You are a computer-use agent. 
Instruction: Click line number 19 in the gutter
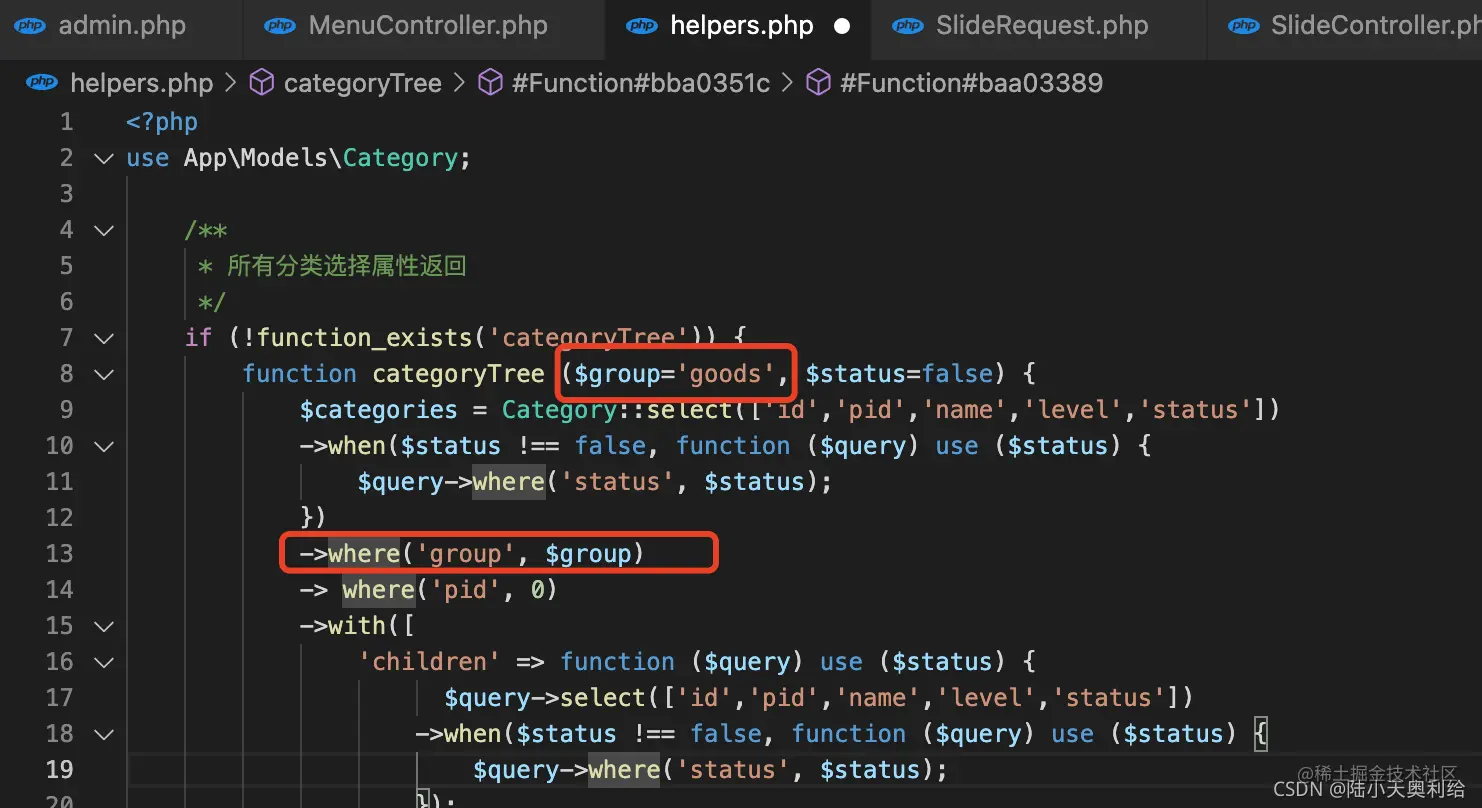(x=60, y=770)
